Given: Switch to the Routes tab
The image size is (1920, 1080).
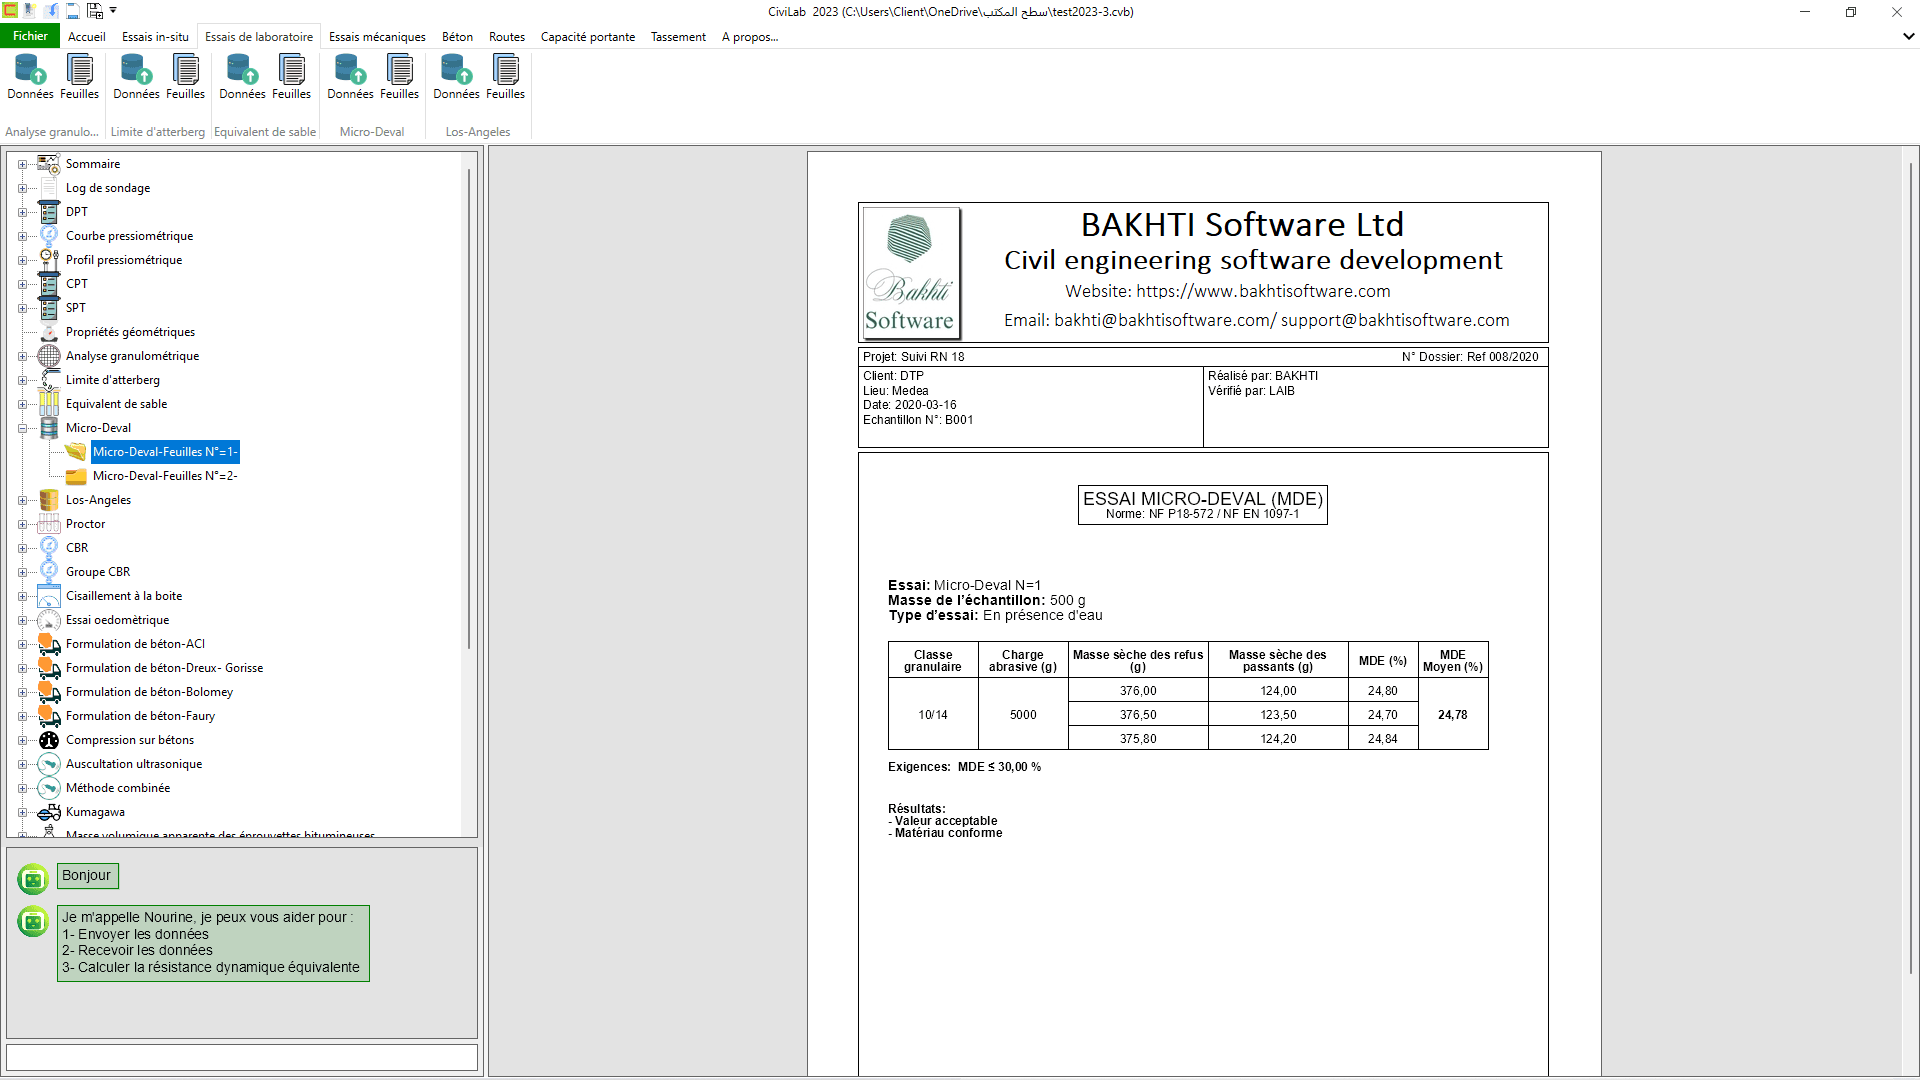Looking at the screenshot, I should pos(507,37).
